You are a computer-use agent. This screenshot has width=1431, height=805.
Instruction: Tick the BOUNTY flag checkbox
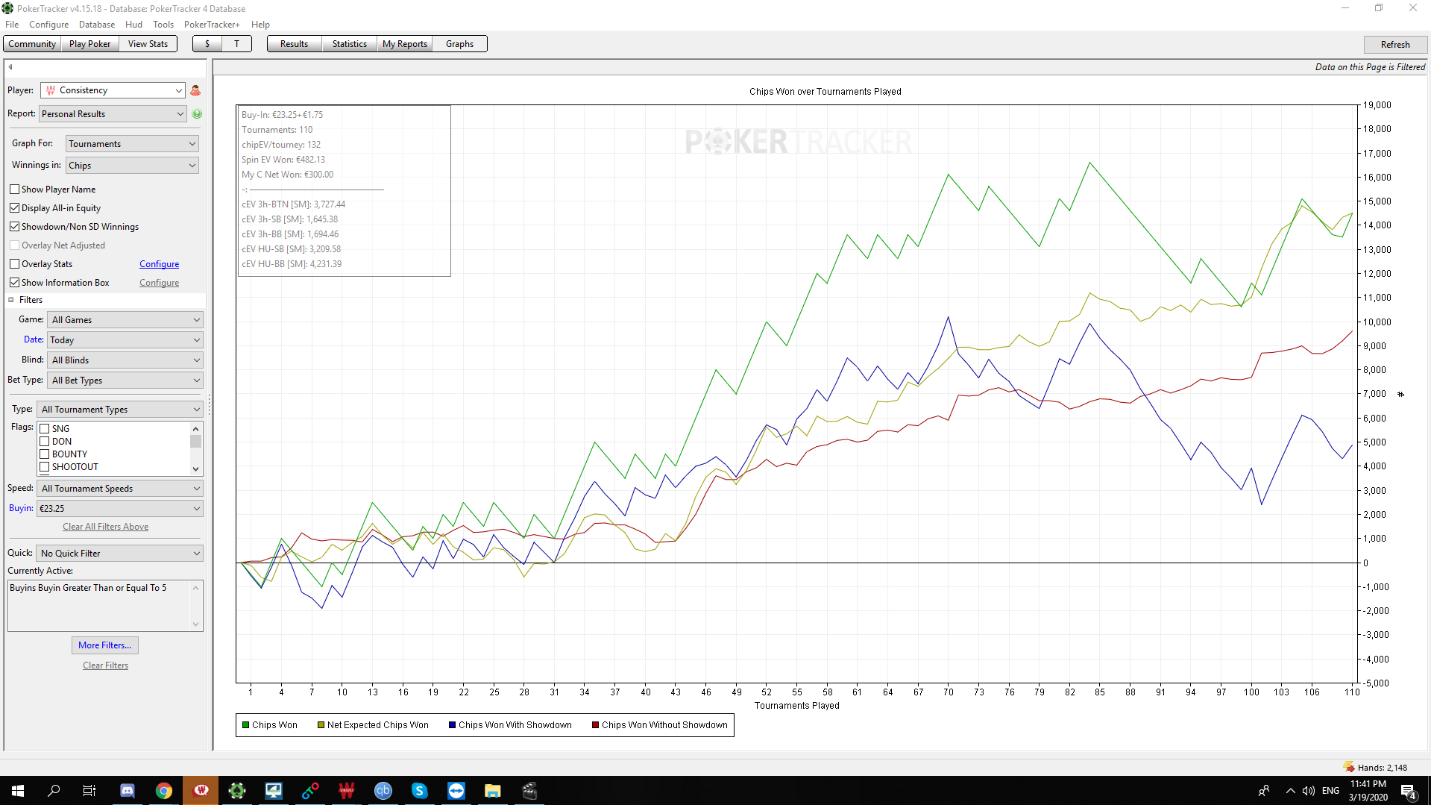point(44,454)
